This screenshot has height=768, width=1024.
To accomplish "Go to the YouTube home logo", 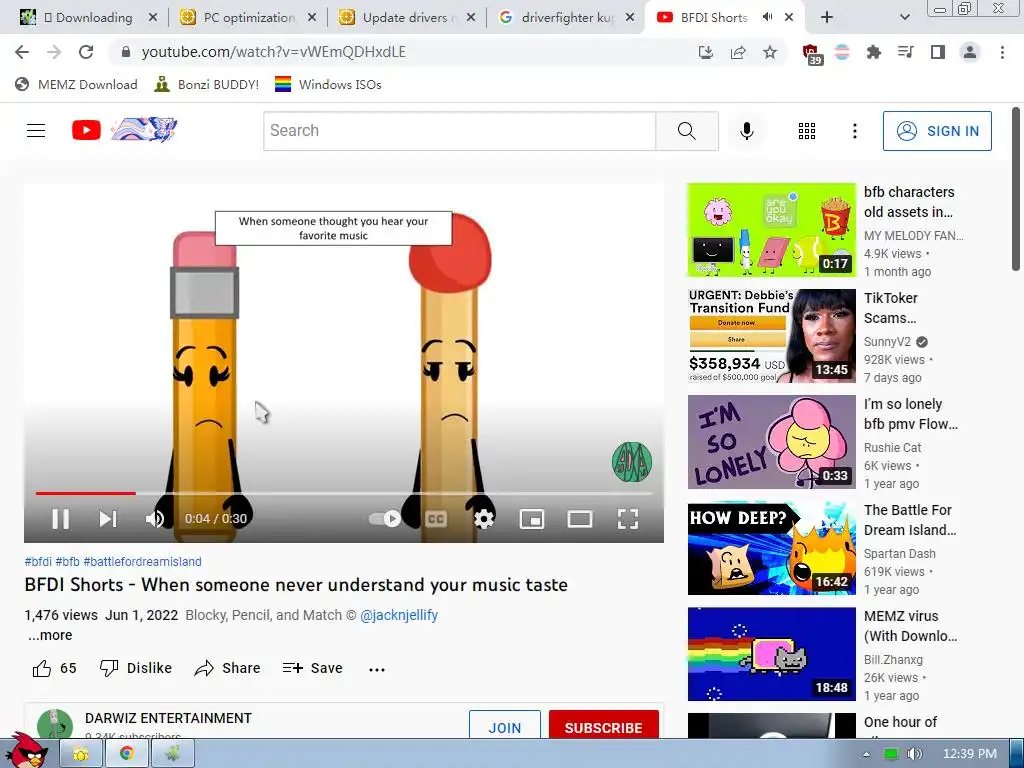I will click(124, 130).
